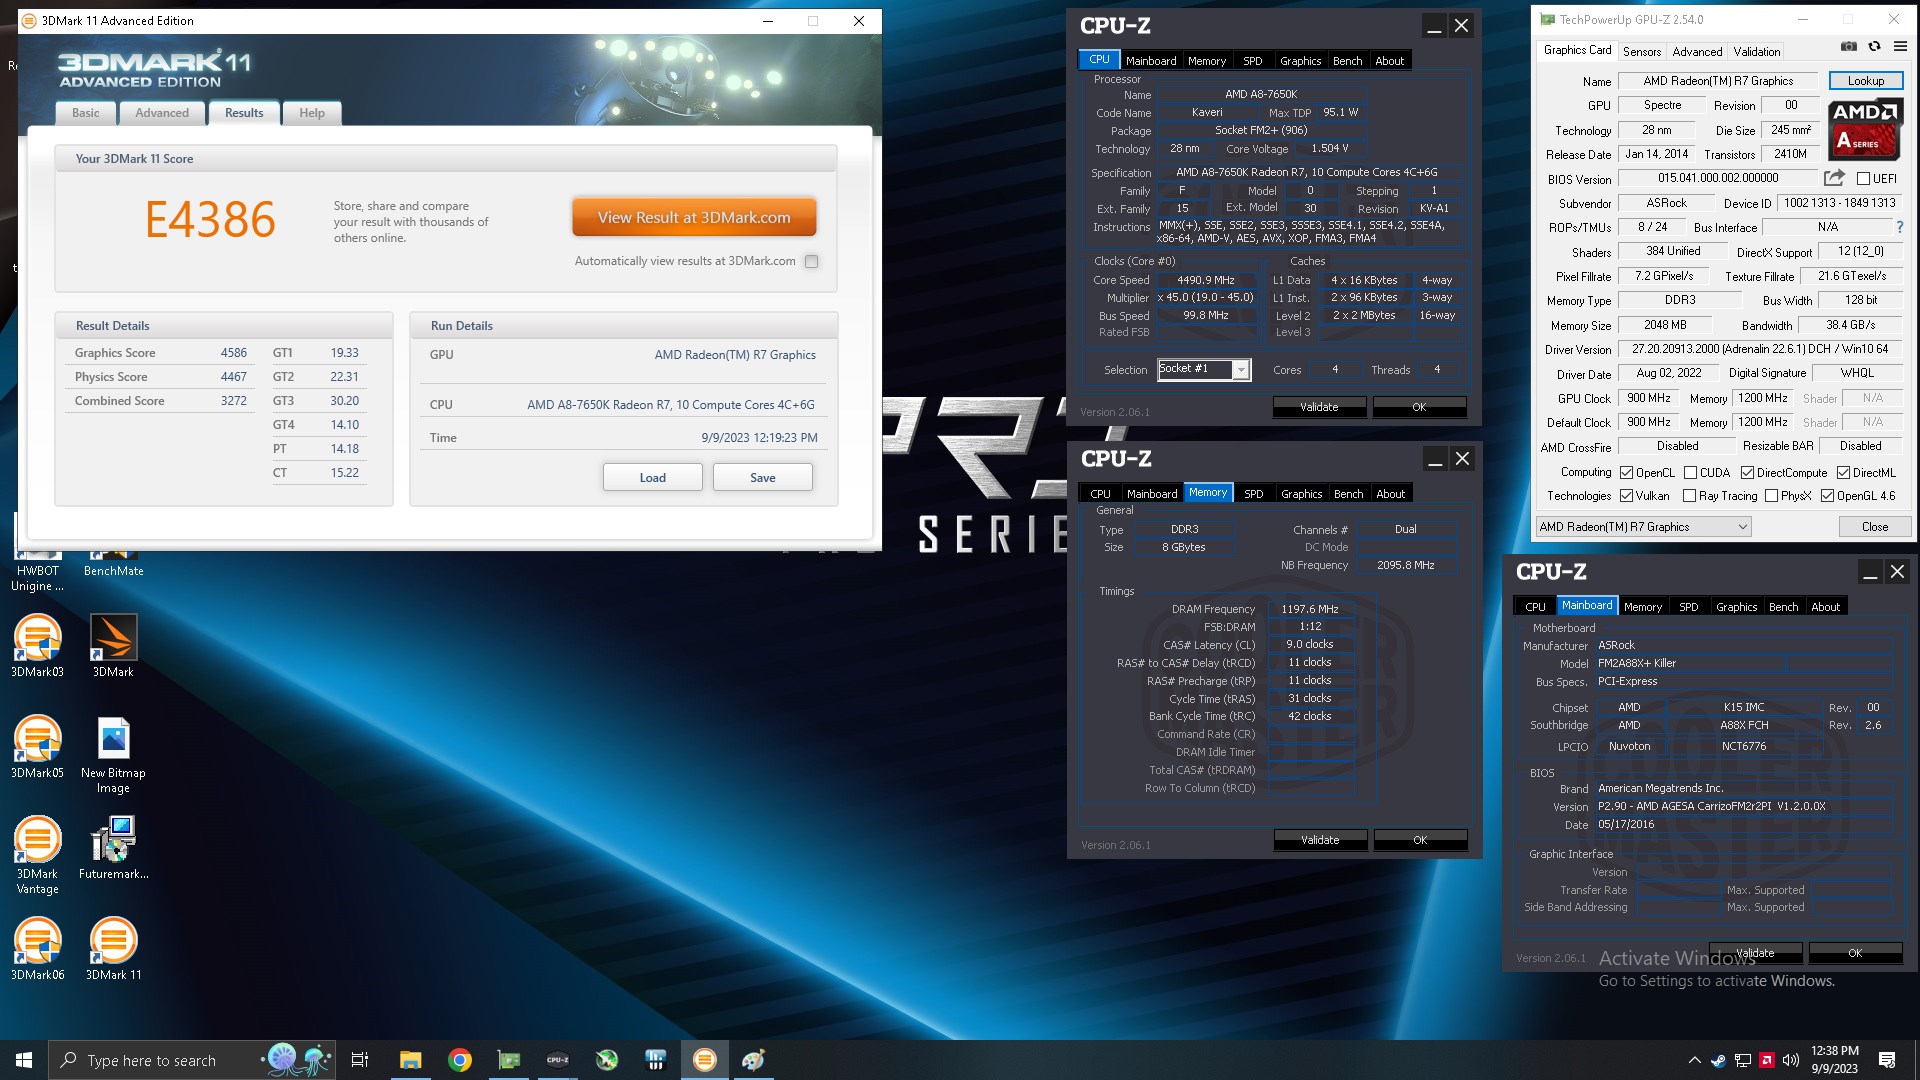Viewport: 1920px width, 1080px height.
Task: Click the Close button in GPU-Z
Action: [1875, 527]
